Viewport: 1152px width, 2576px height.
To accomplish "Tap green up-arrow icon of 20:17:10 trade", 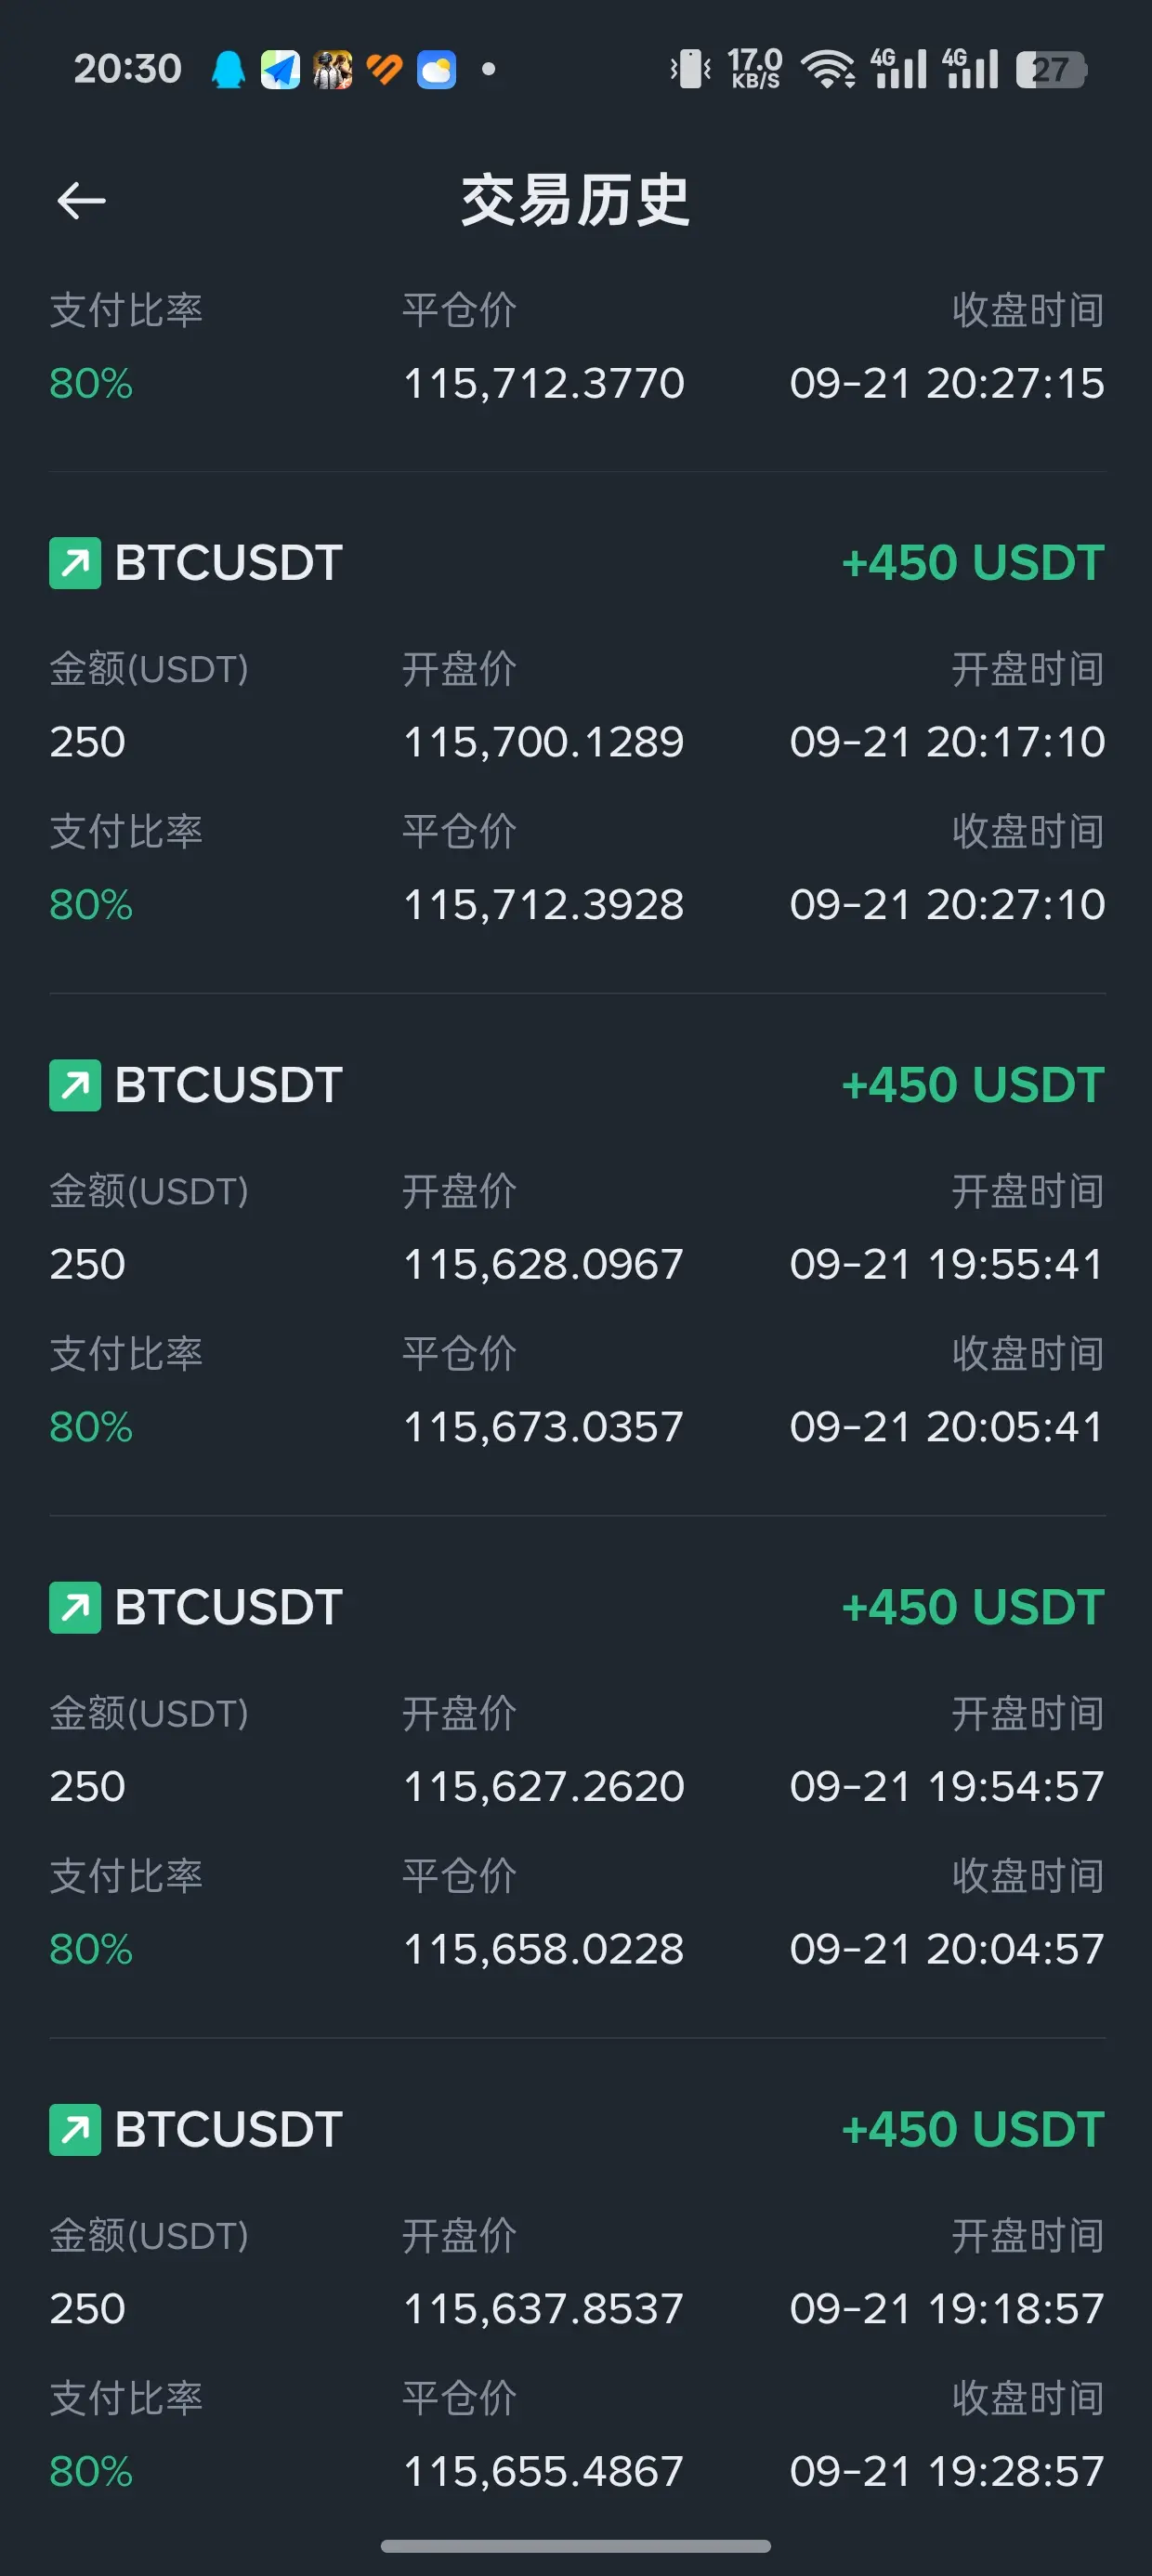I will [x=75, y=563].
